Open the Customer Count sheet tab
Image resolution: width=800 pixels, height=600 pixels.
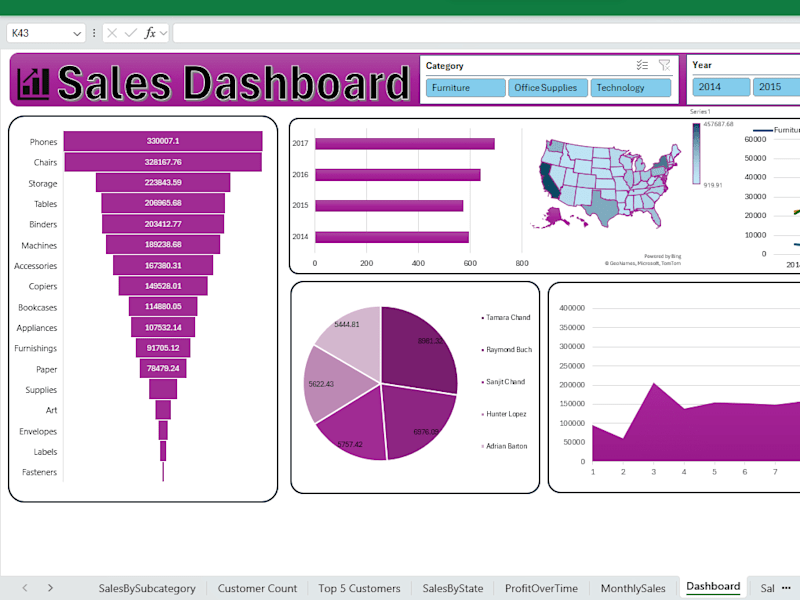(257, 588)
